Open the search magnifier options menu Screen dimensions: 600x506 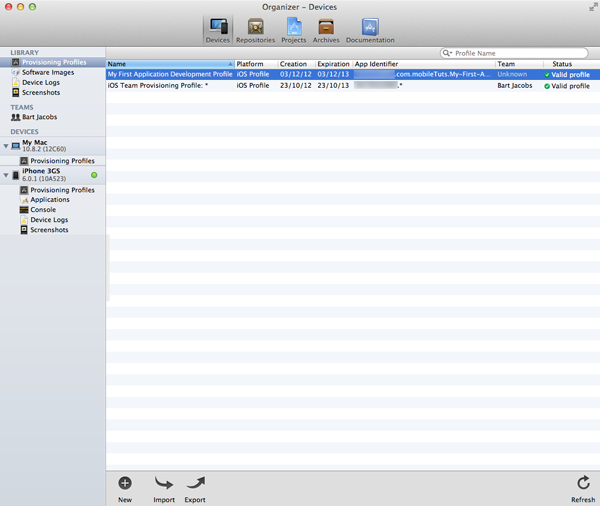point(447,53)
